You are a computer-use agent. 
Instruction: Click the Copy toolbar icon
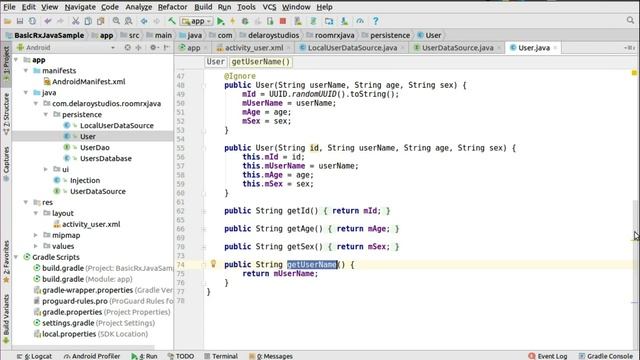[88, 21]
